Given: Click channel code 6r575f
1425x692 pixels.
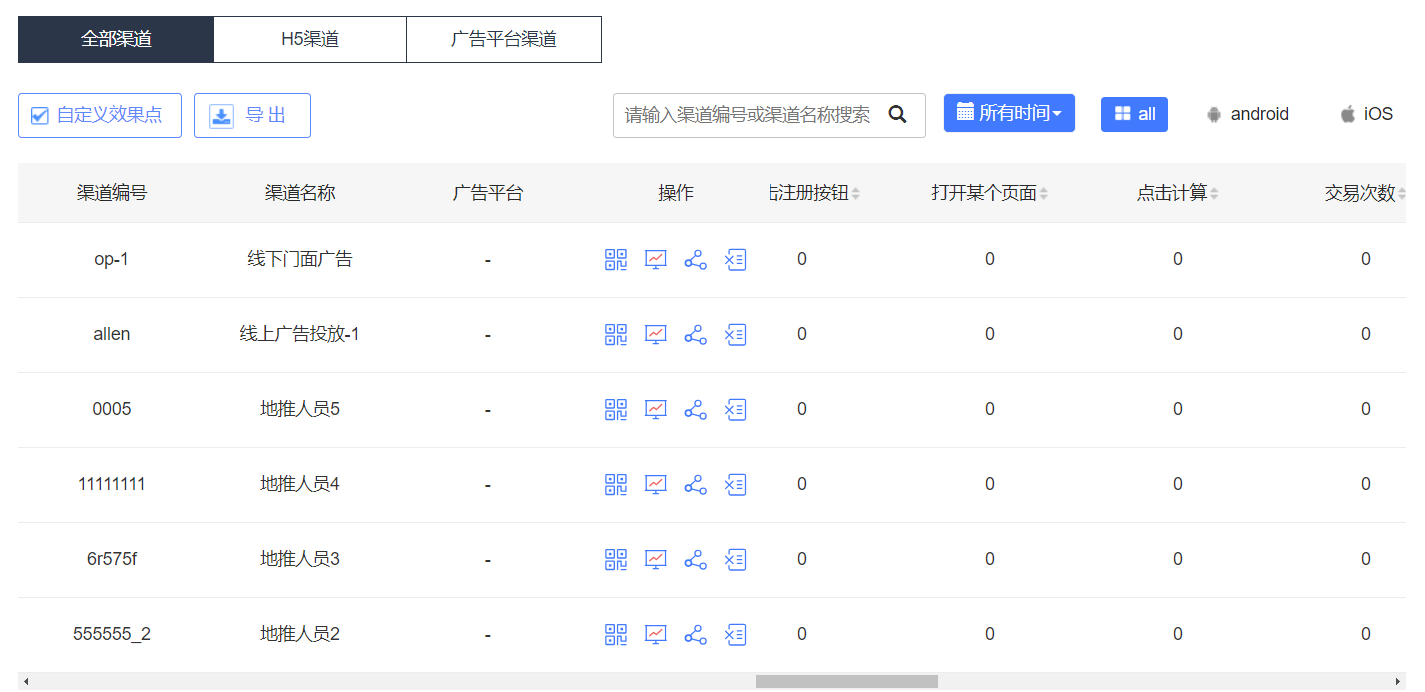Looking at the screenshot, I should pos(112,559).
